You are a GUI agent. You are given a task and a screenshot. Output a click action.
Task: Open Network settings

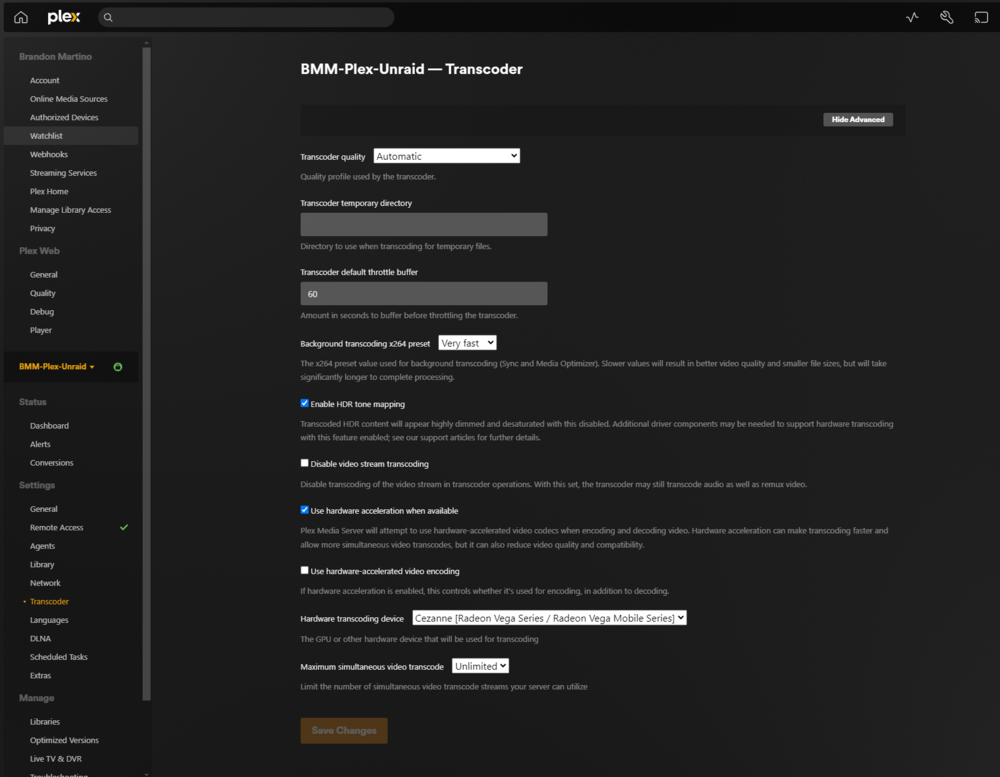click(x=45, y=583)
